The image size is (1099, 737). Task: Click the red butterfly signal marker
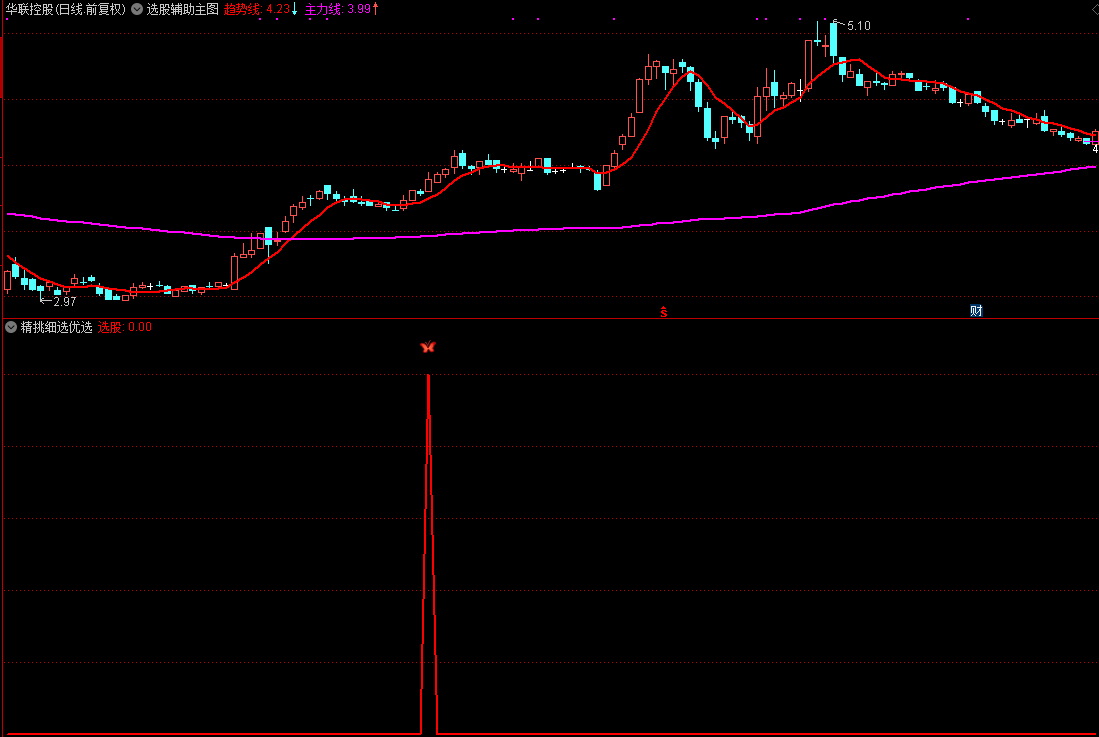428,347
